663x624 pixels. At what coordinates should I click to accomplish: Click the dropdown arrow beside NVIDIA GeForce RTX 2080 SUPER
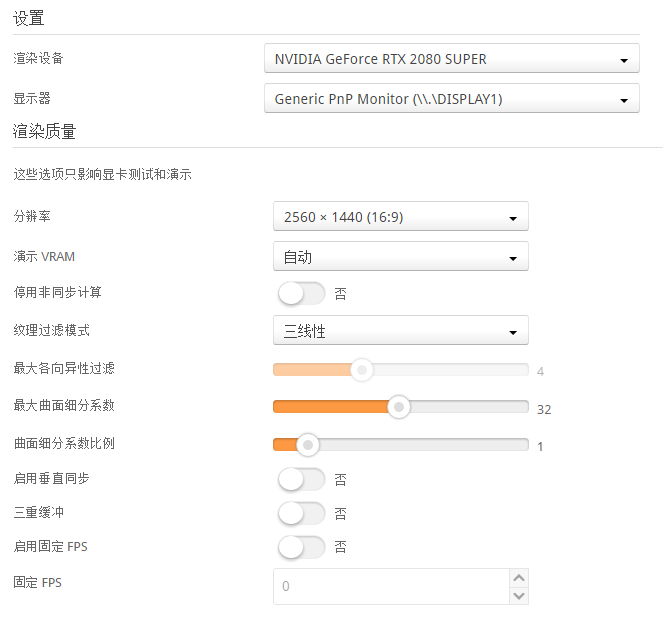pos(623,60)
